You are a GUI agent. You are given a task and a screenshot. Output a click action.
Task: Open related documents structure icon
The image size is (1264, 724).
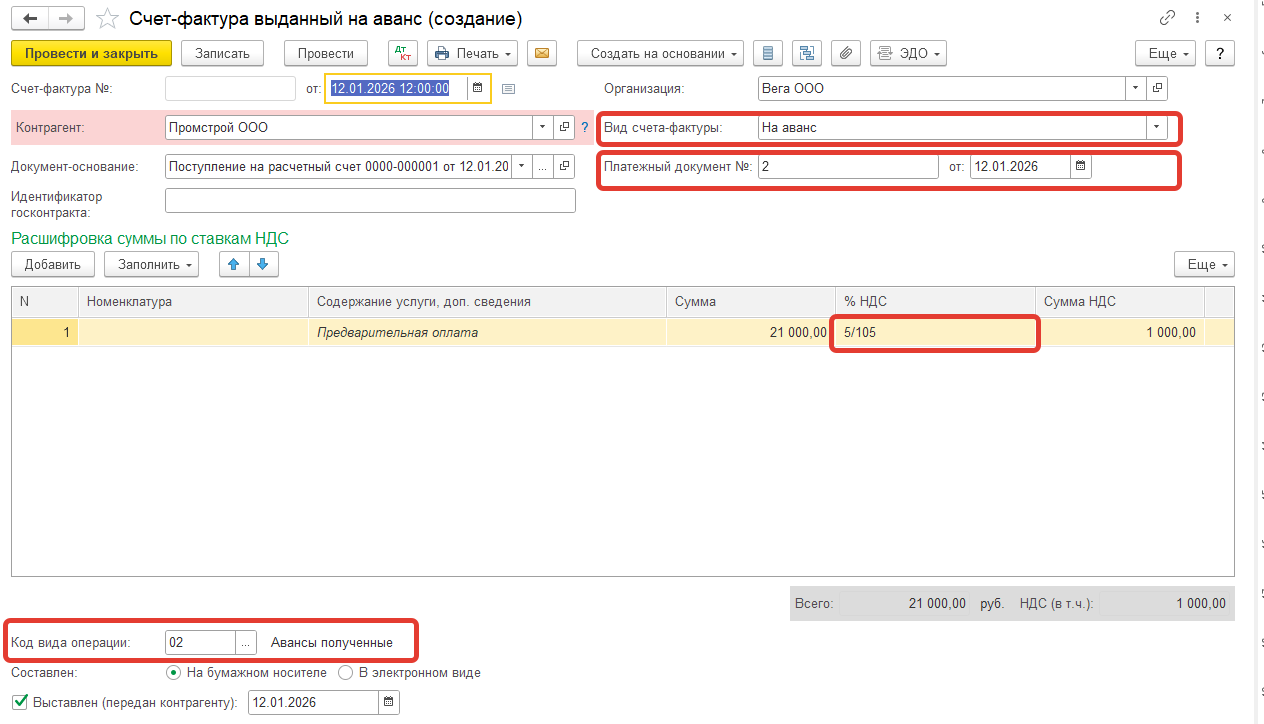point(807,53)
